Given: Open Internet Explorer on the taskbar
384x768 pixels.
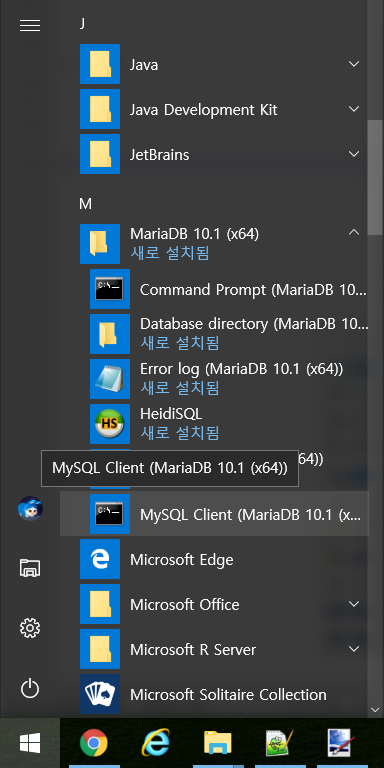Looking at the screenshot, I should tap(156, 744).
